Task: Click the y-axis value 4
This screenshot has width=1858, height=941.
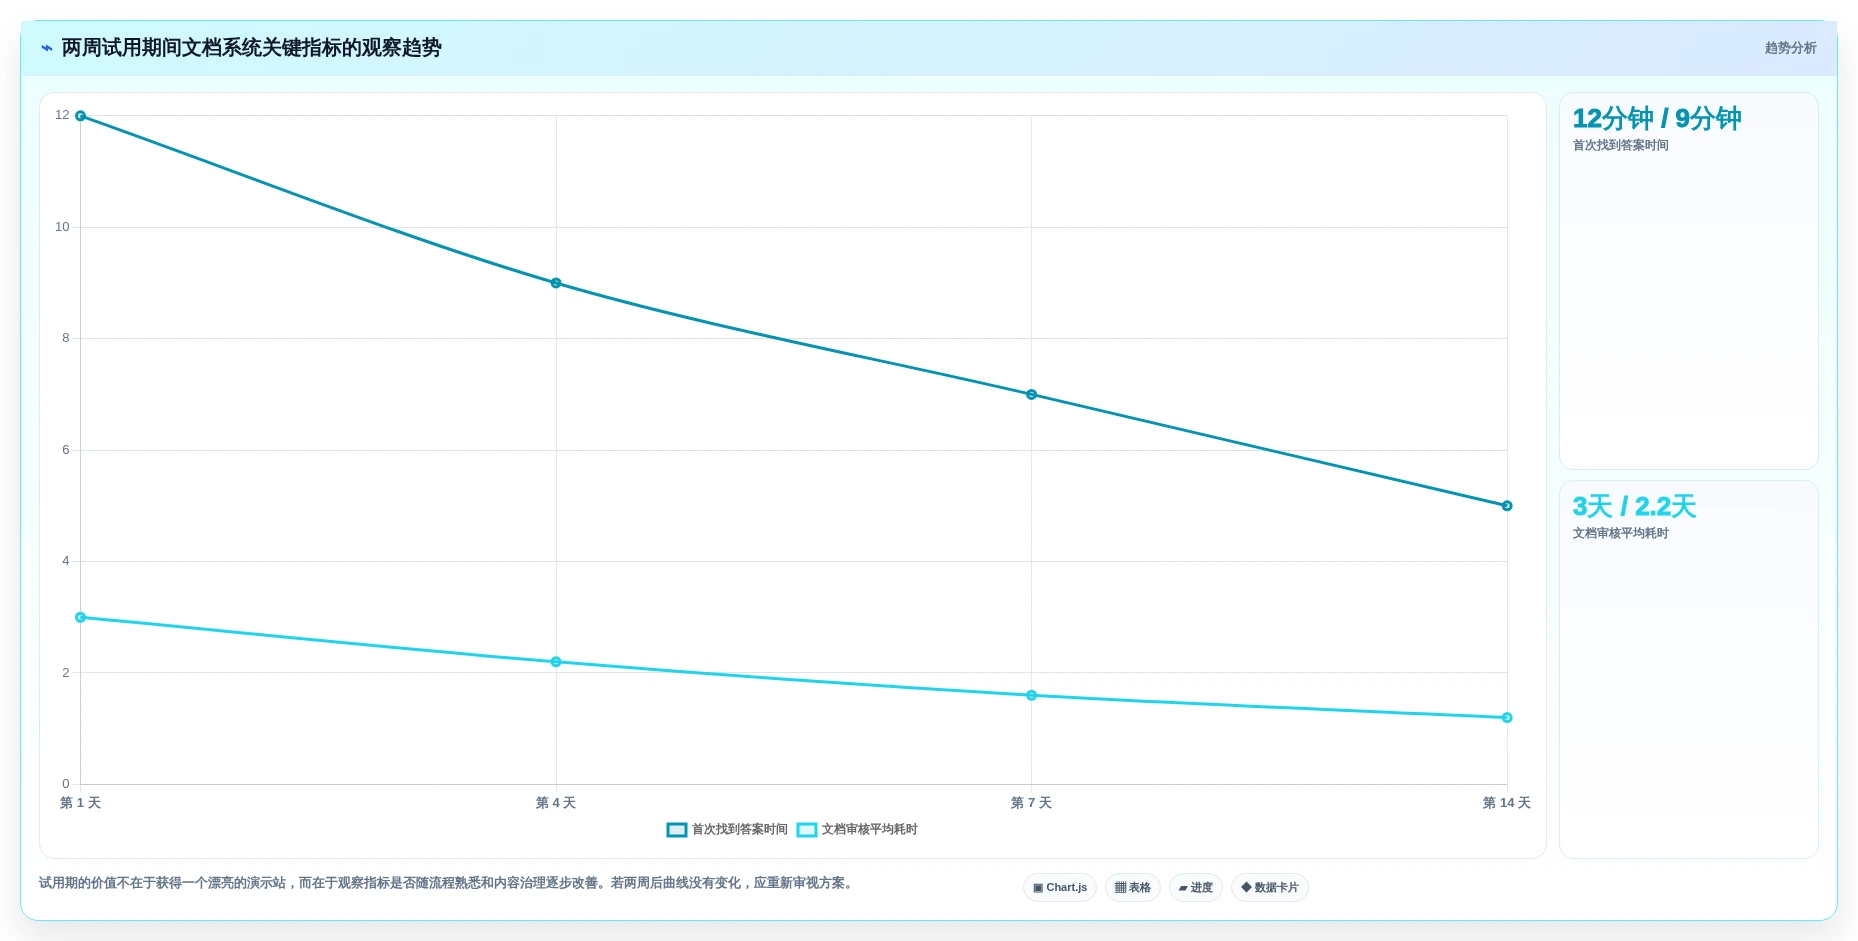Action: click(66, 561)
